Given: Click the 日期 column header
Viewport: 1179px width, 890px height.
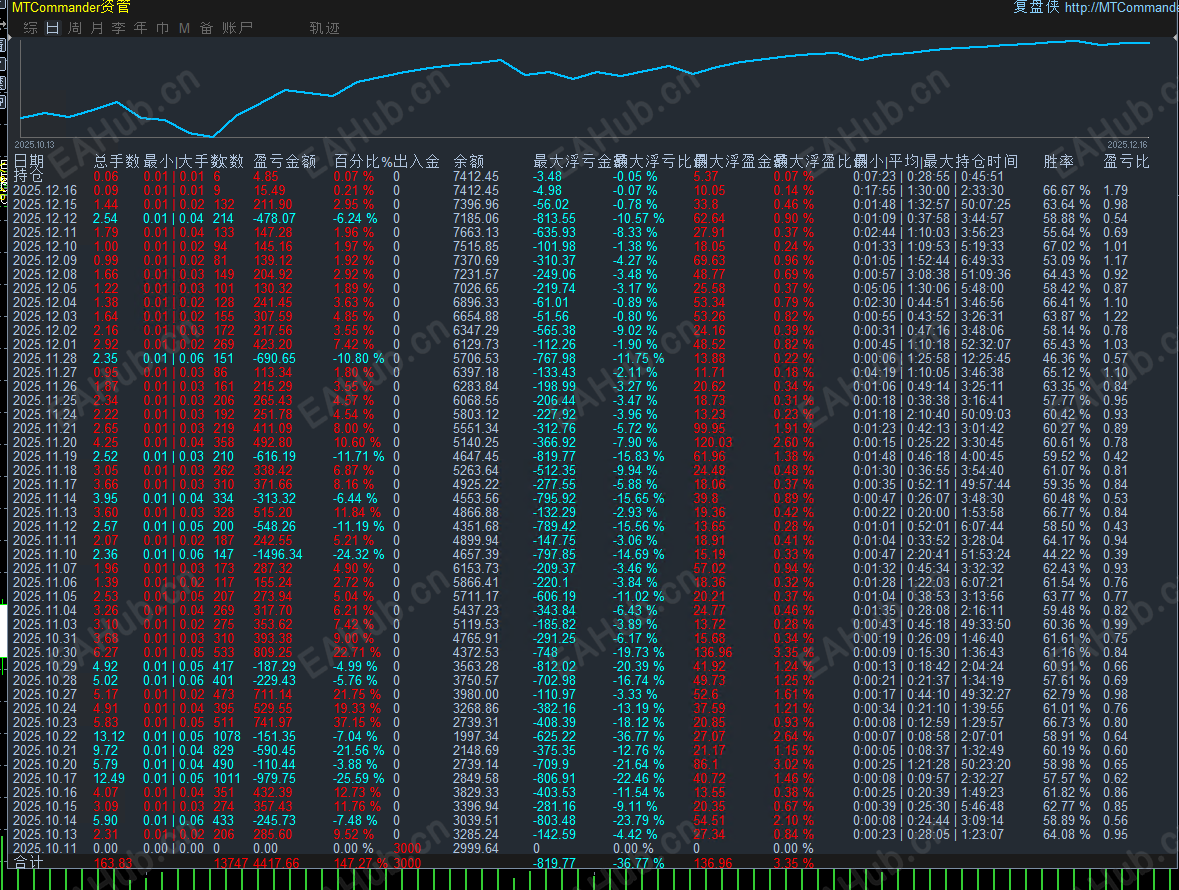Looking at the screenshot, I should (29, 161).
